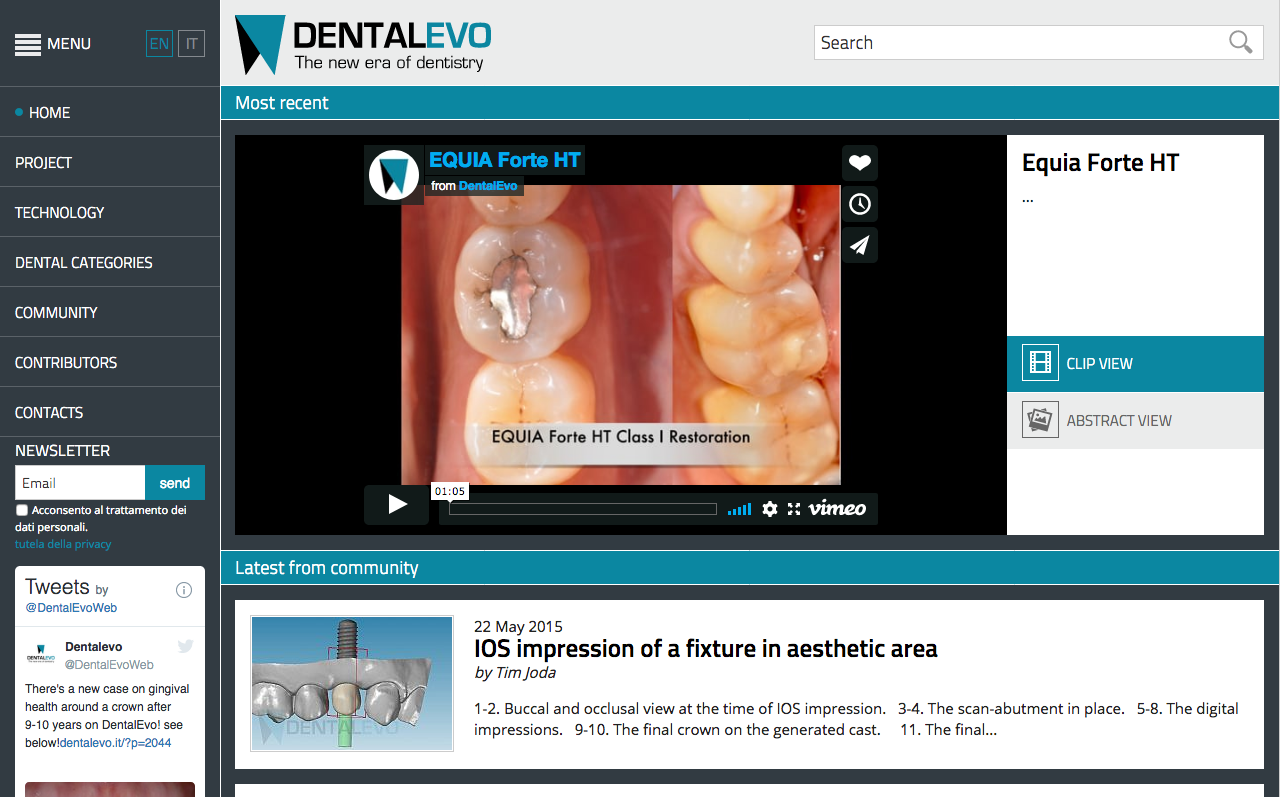
Task: Click the Equia Forte HT side heading
Action: (1100, 163)
